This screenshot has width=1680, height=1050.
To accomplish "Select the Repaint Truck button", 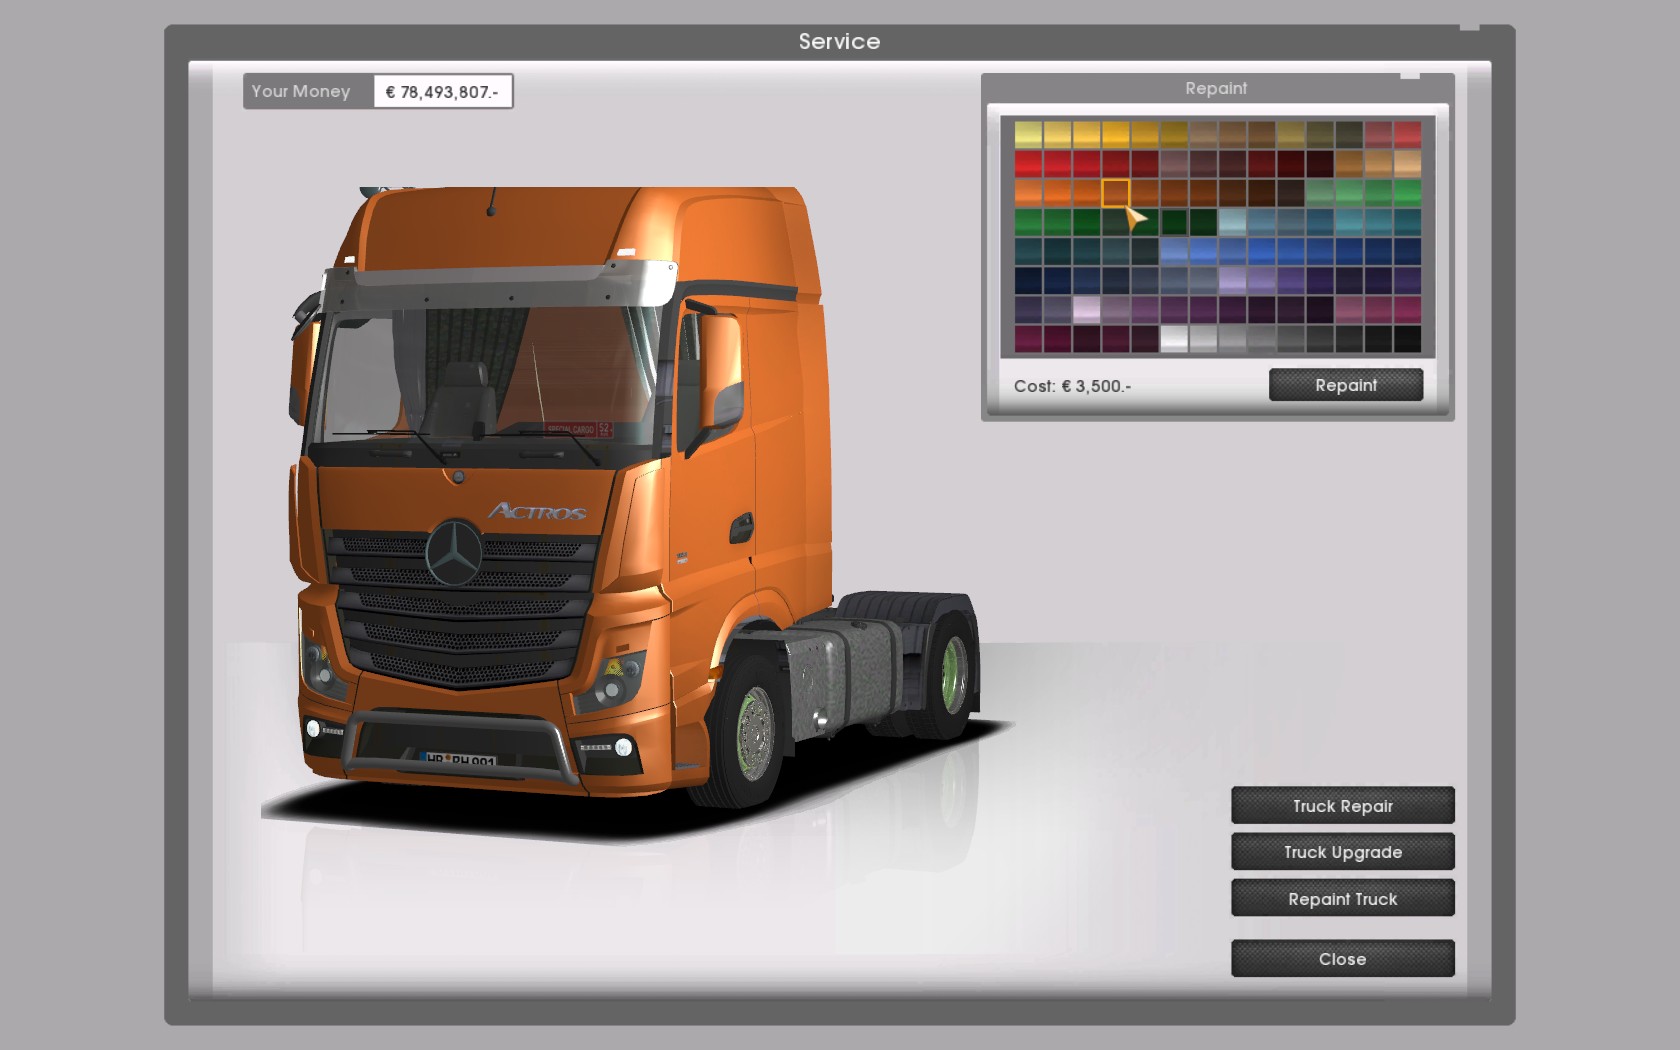I will click(1342, 899).
